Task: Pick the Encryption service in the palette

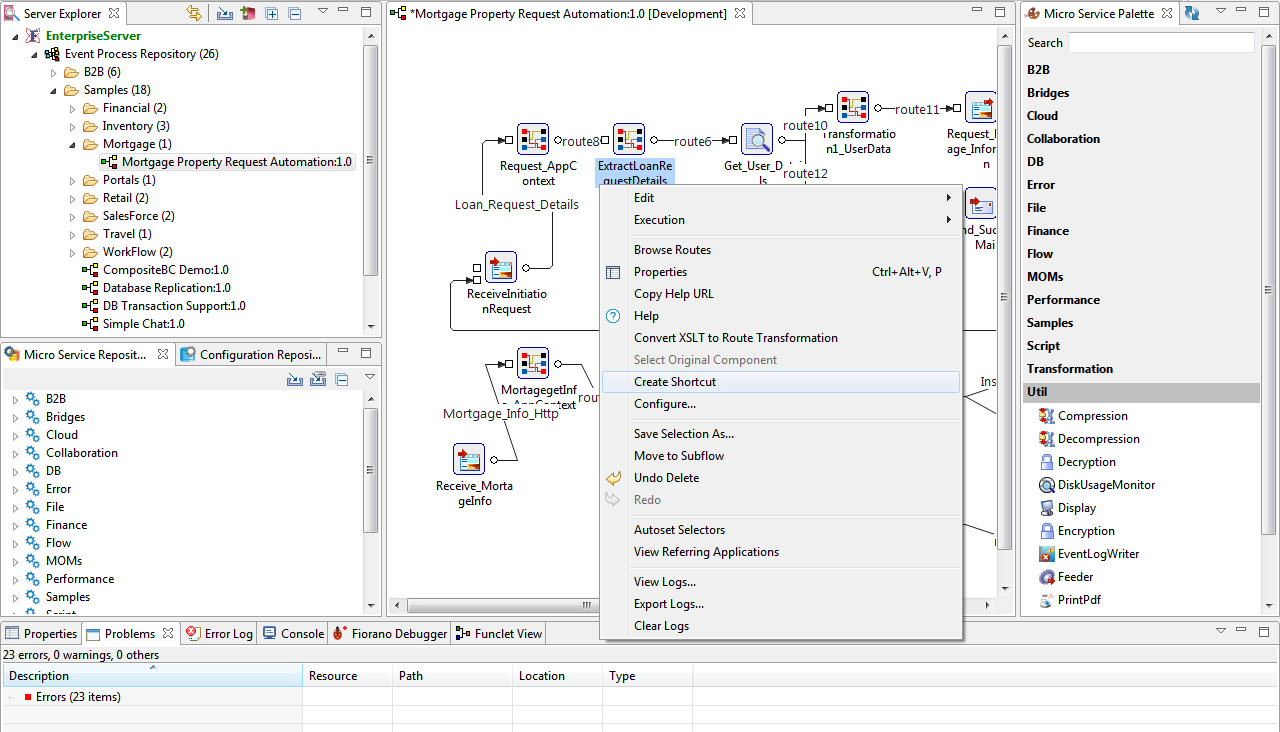Action: [x=1077, y=531]
